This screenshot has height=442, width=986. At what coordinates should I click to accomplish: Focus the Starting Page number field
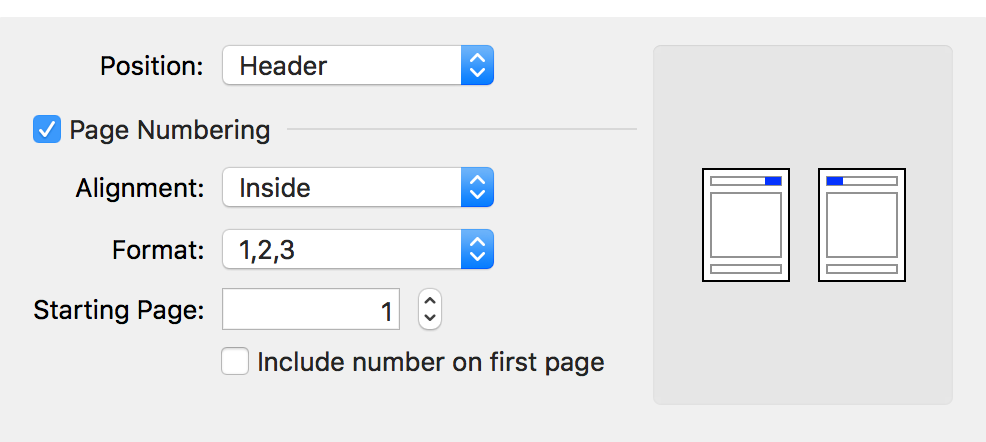[310, 310]
